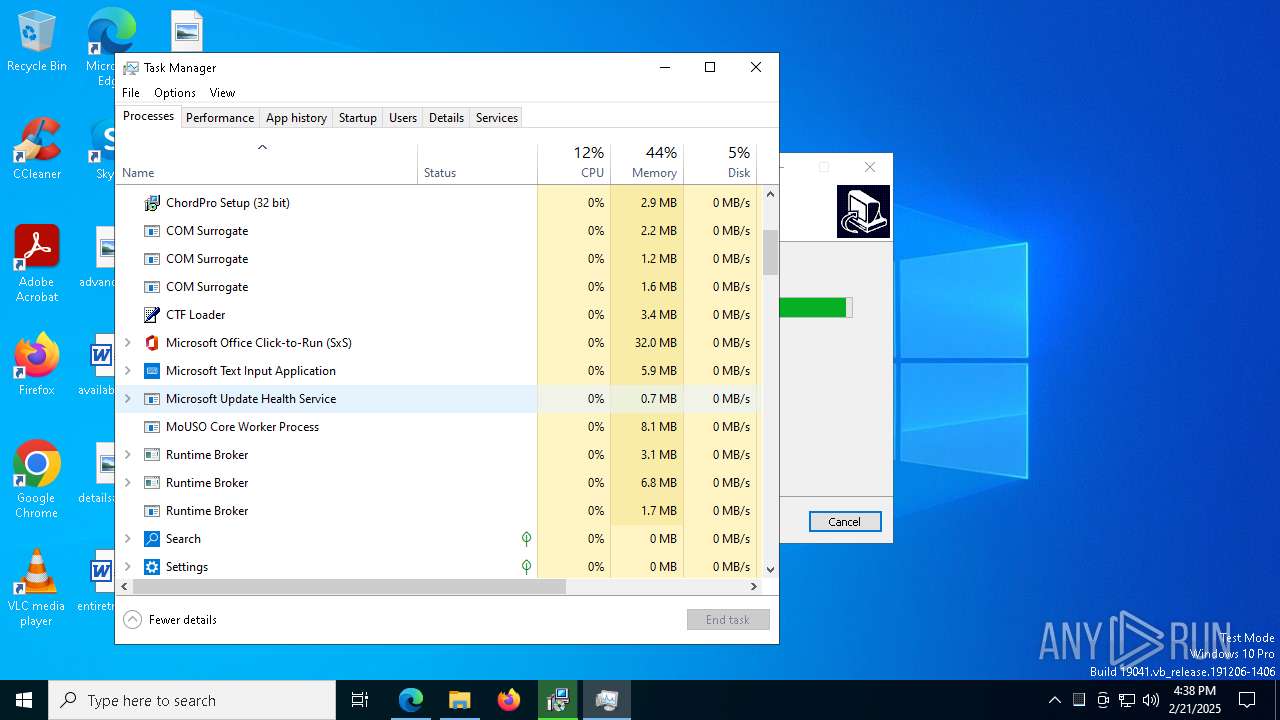This screenshot has height=720, width=1280.
Task: Switch to the App history tab
Action: coord(296,118)
